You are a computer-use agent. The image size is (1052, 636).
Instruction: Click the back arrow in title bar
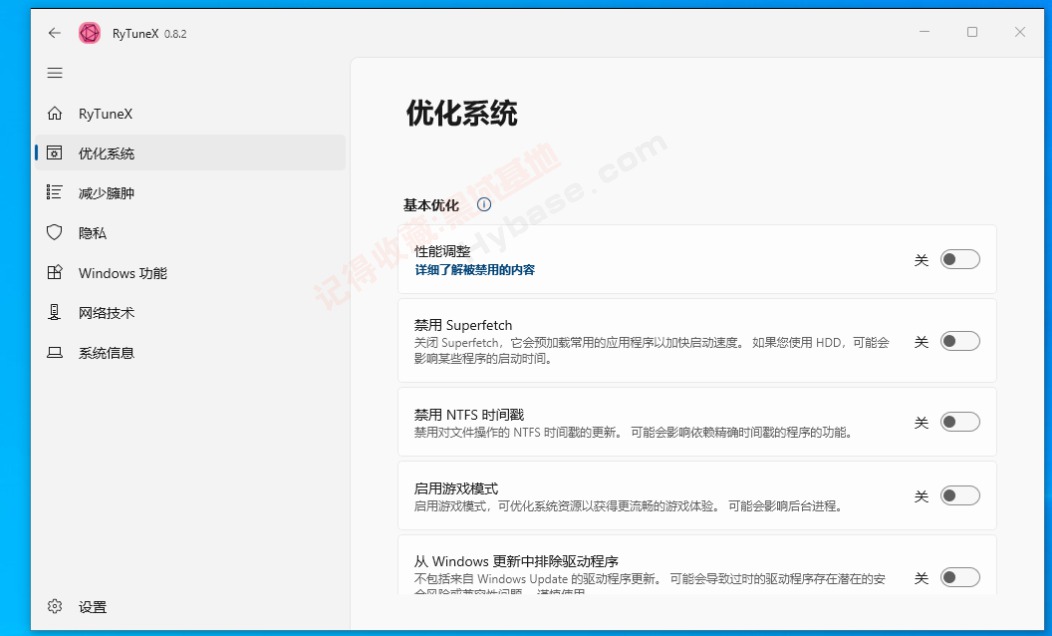[54, 33]
